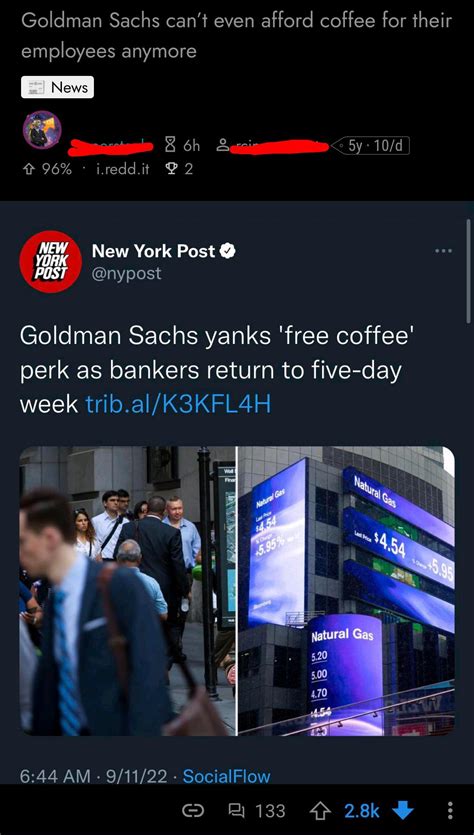Tap the @nypost handle
474x835 pixels.
click(x=126, y=274)
